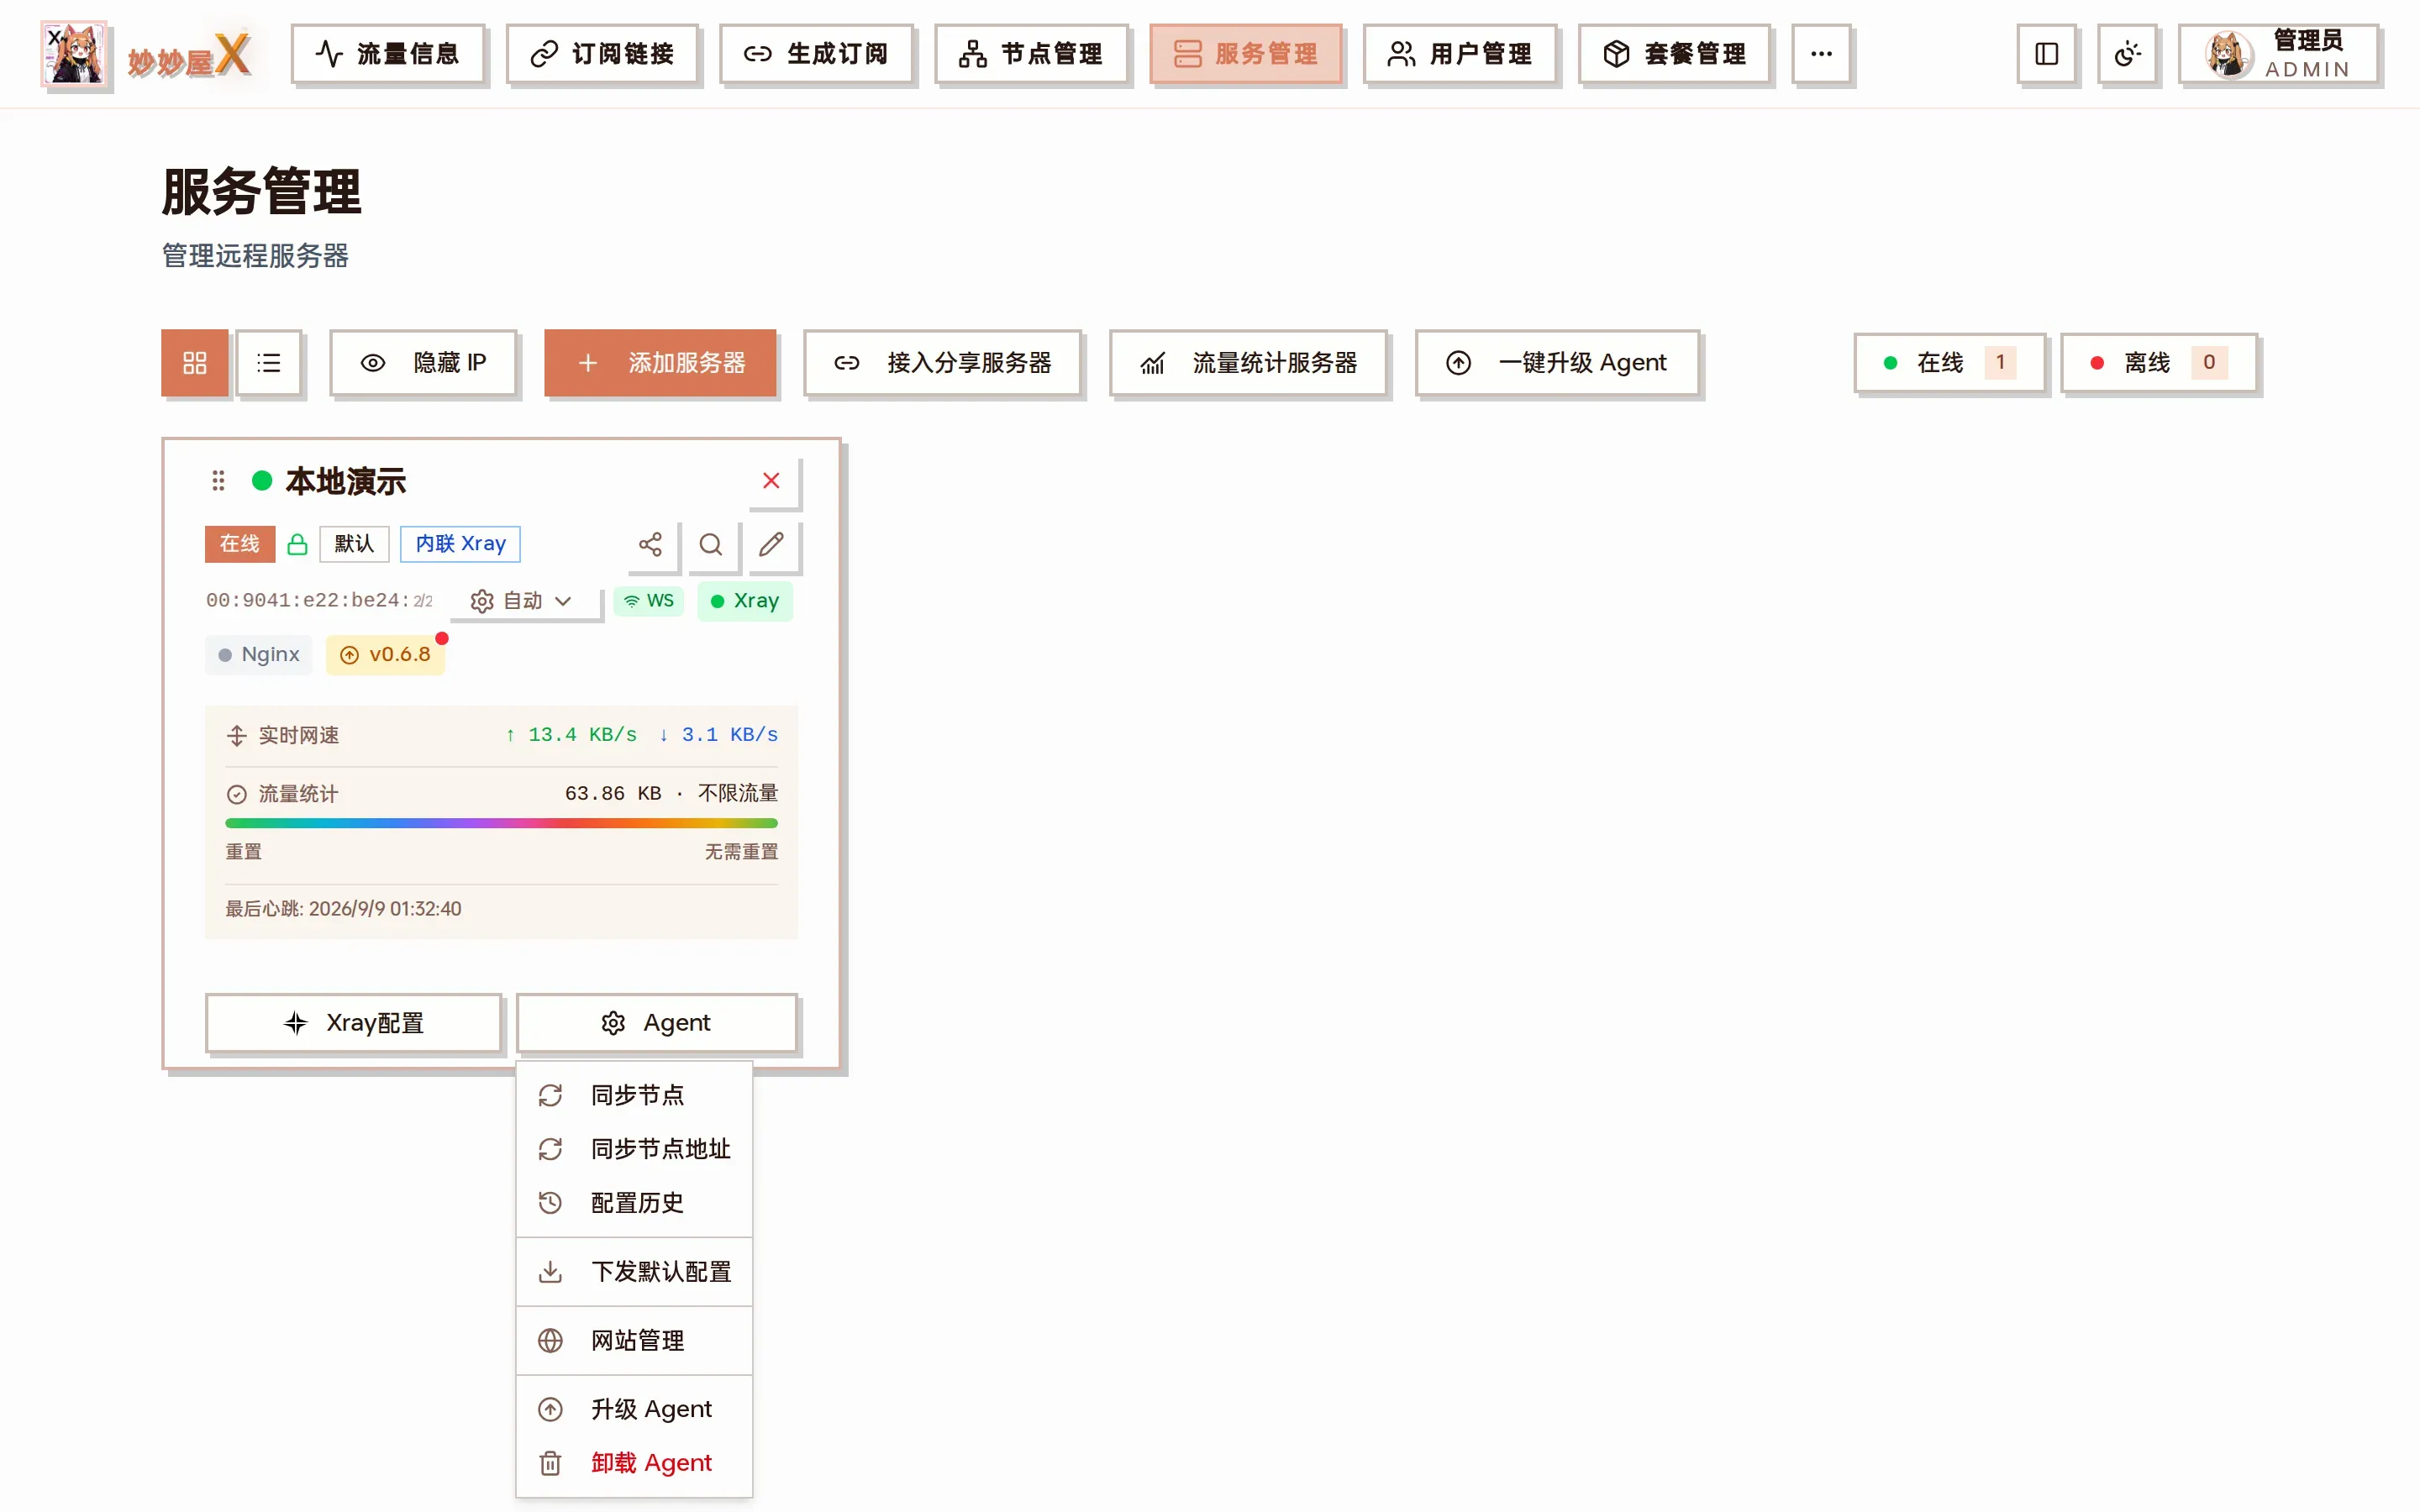Toggle 隐藏 IP visibility
Image resolution: width=2420 pixels, height=1512 pixels.
(x=423, y=363)
